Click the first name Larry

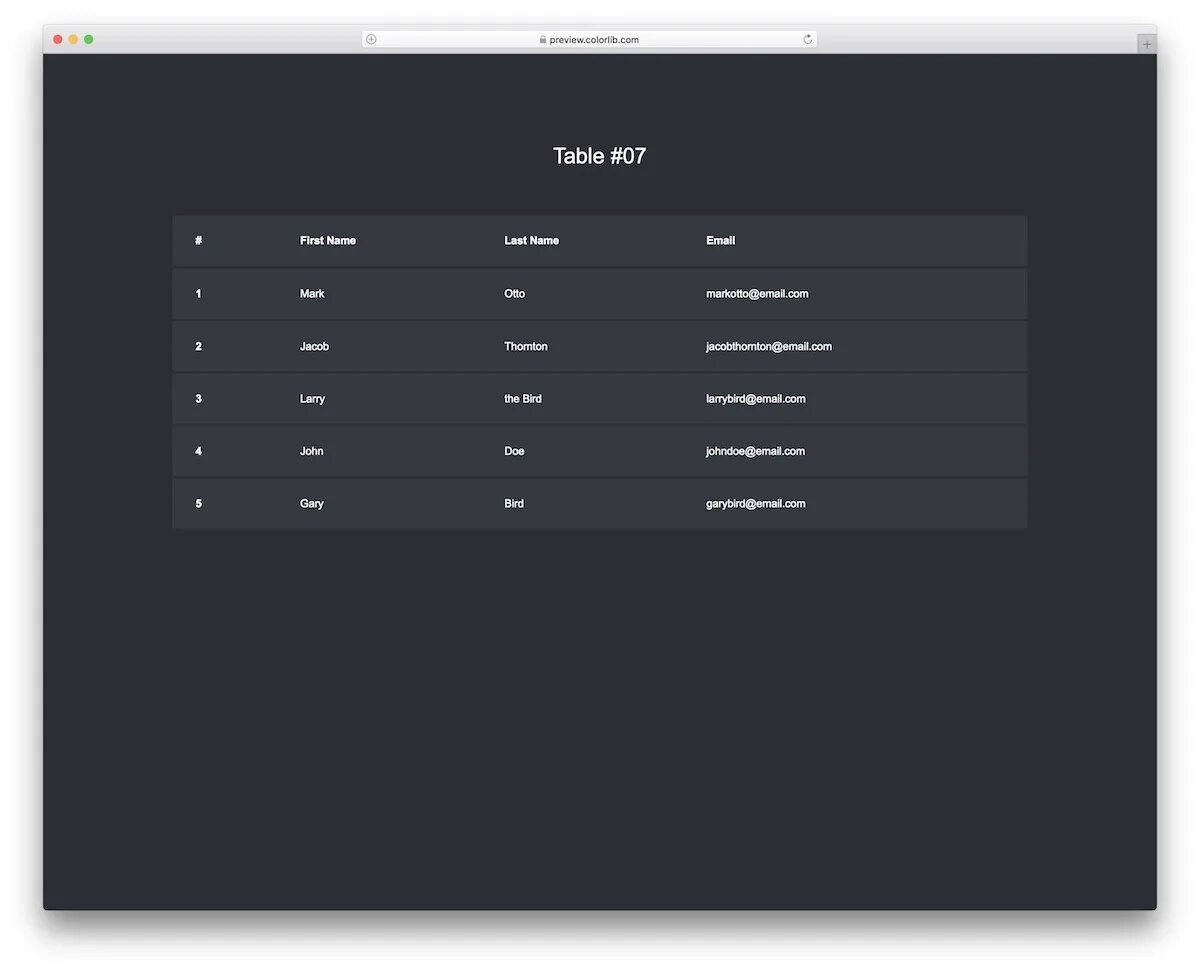pyautogui.click(x=312, y=399)
